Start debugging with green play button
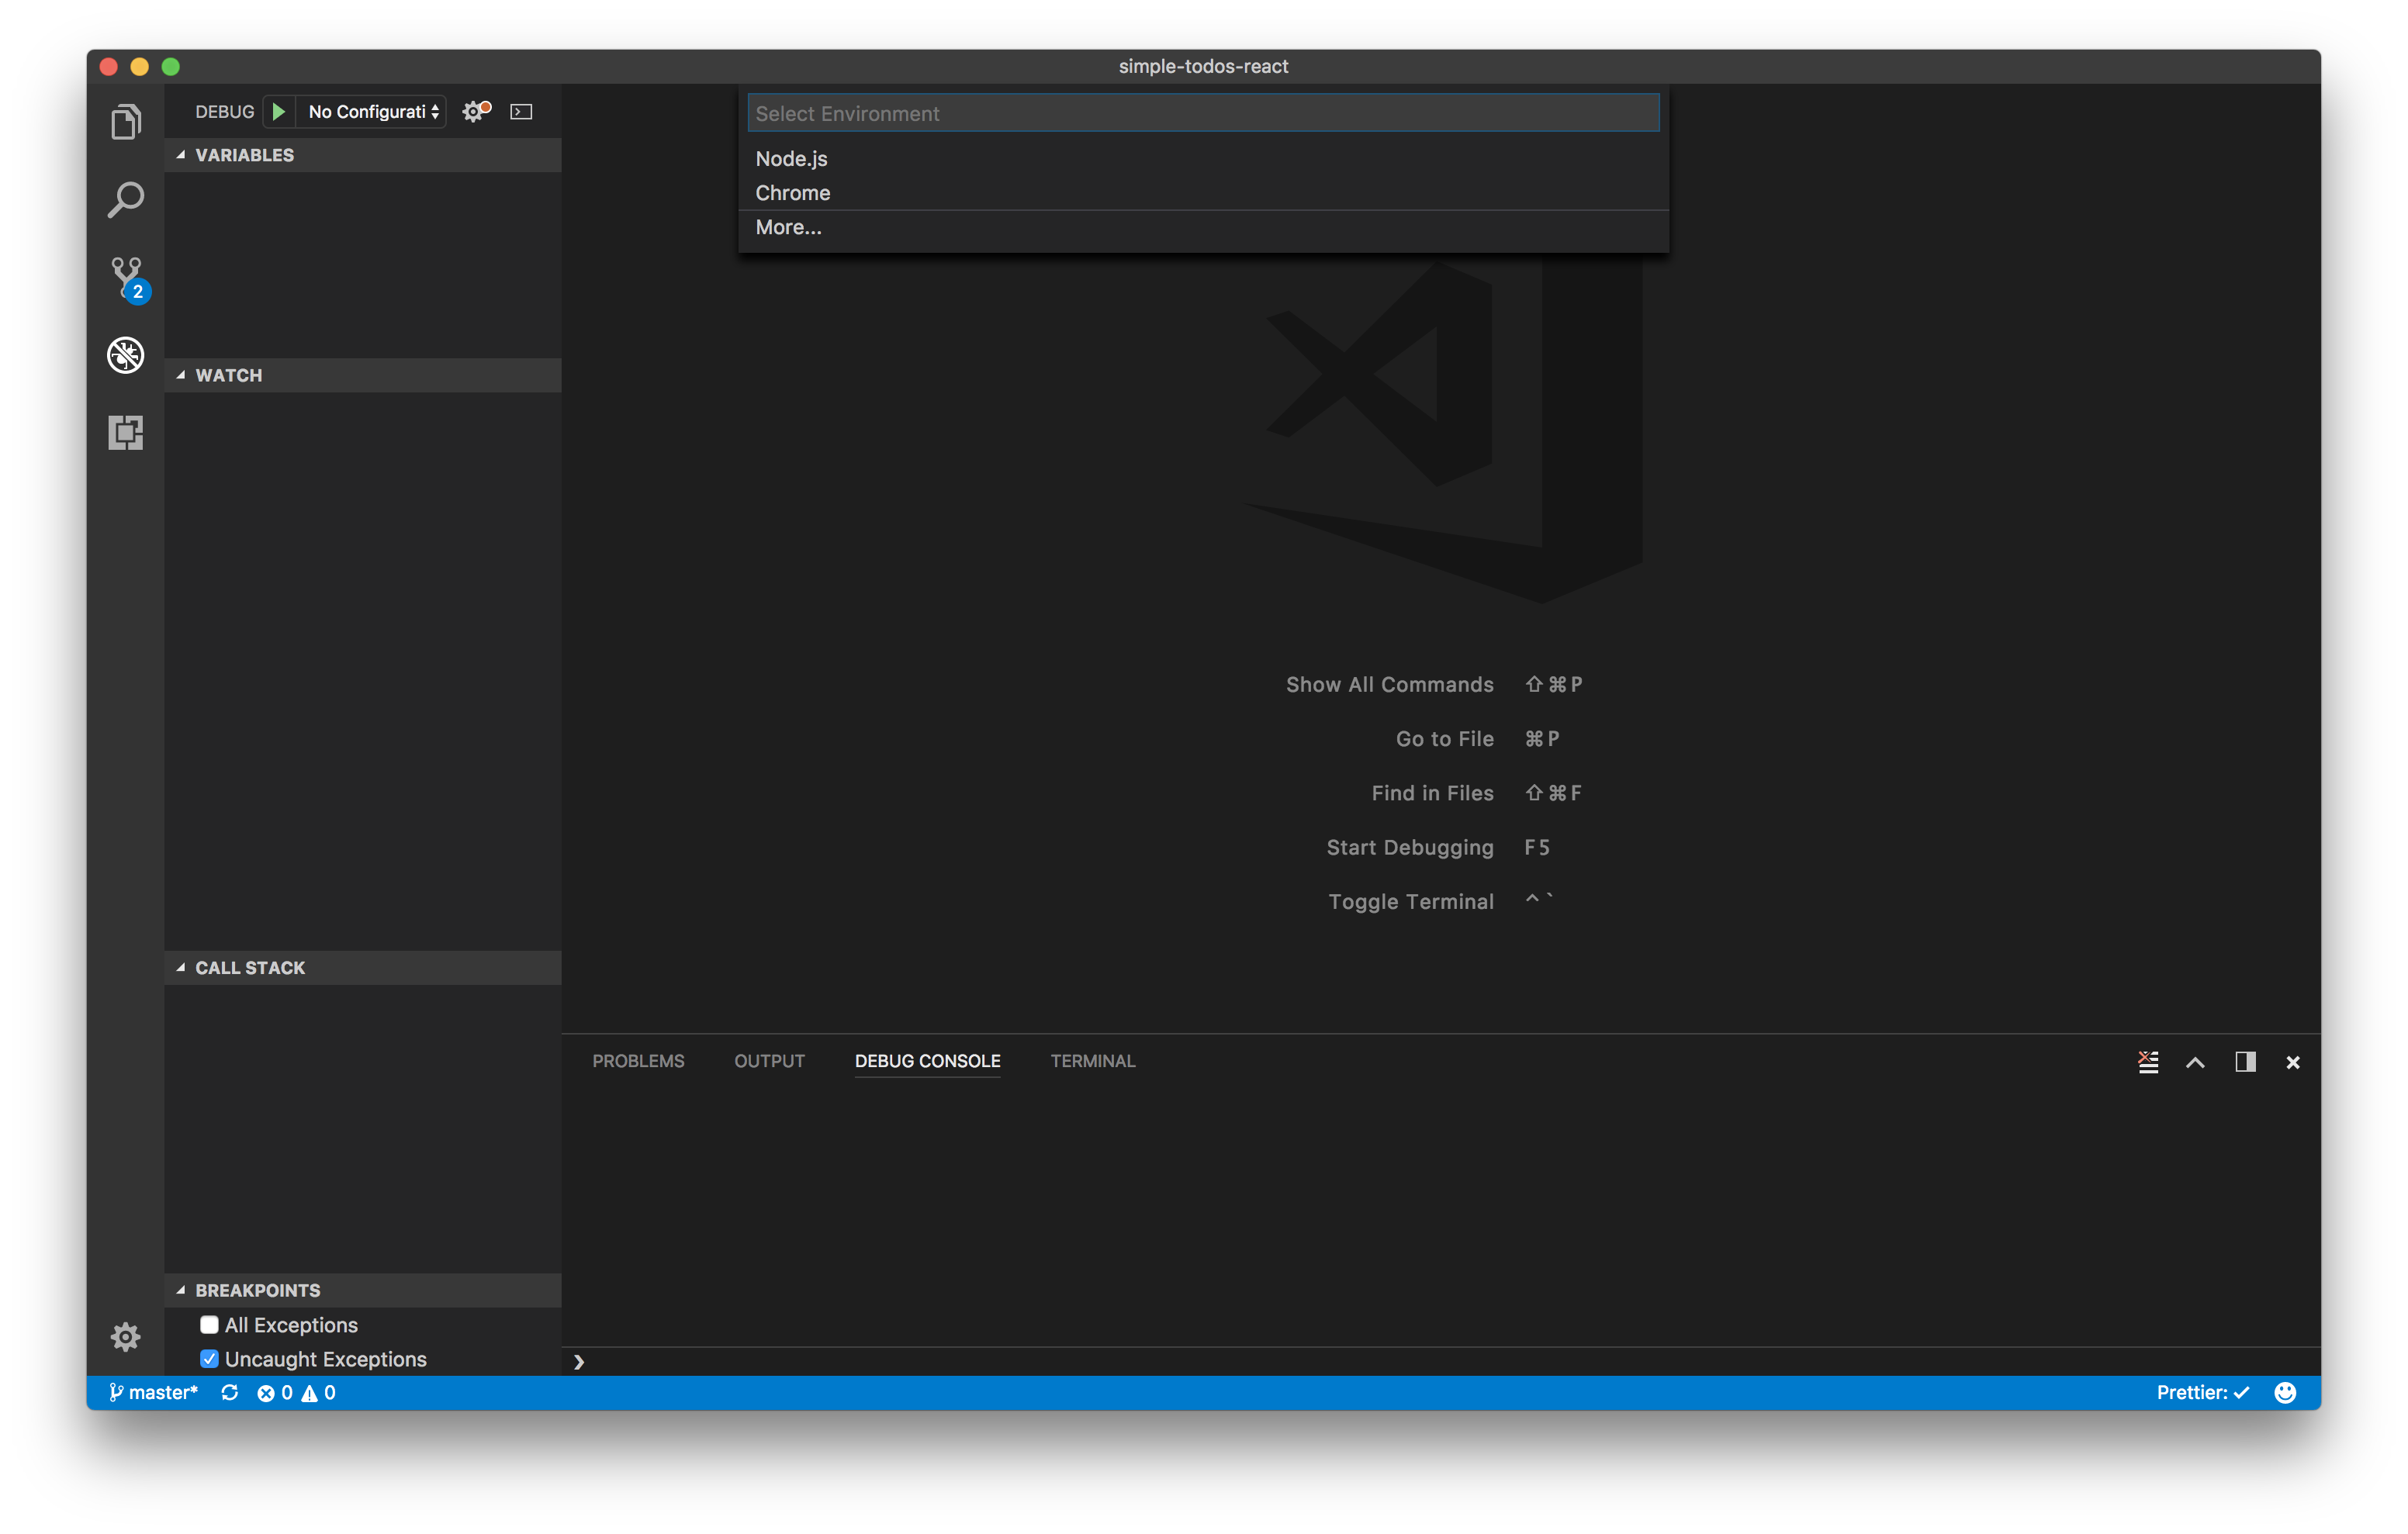Screen dimensions: 2408x1534 coord(279,111)
